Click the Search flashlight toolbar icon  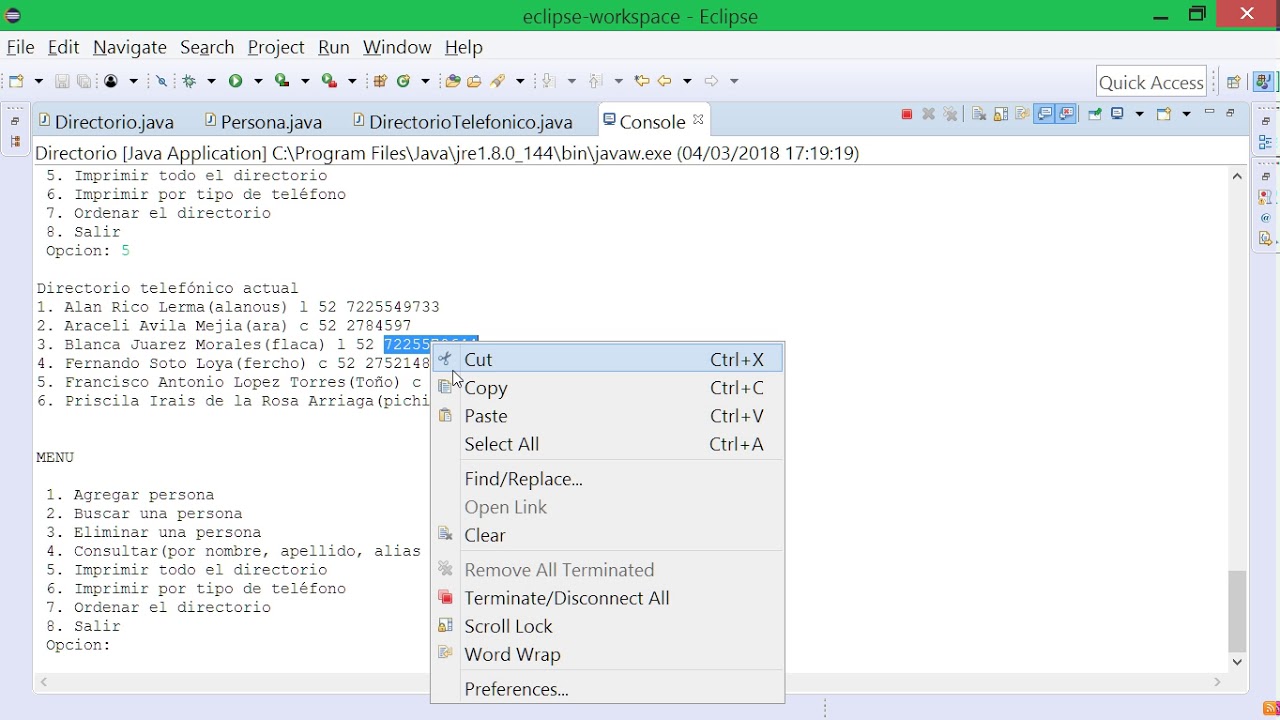point(497,81)
